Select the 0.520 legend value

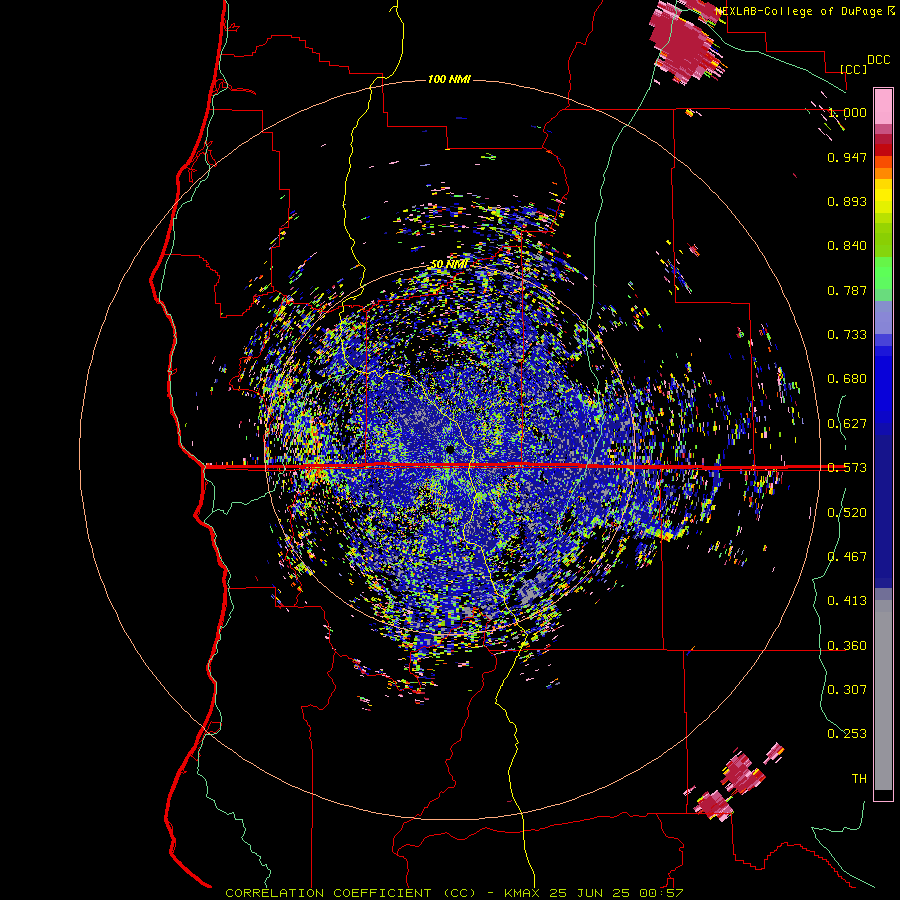(x=847, y=513)
